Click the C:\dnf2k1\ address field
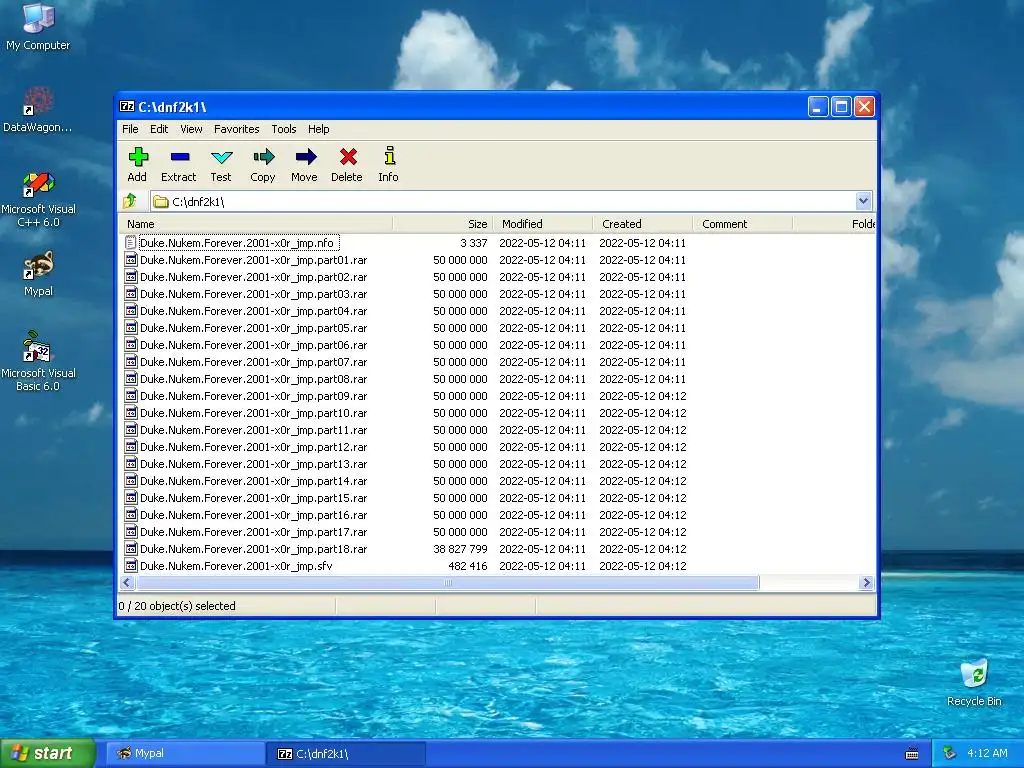 (503, 201)
